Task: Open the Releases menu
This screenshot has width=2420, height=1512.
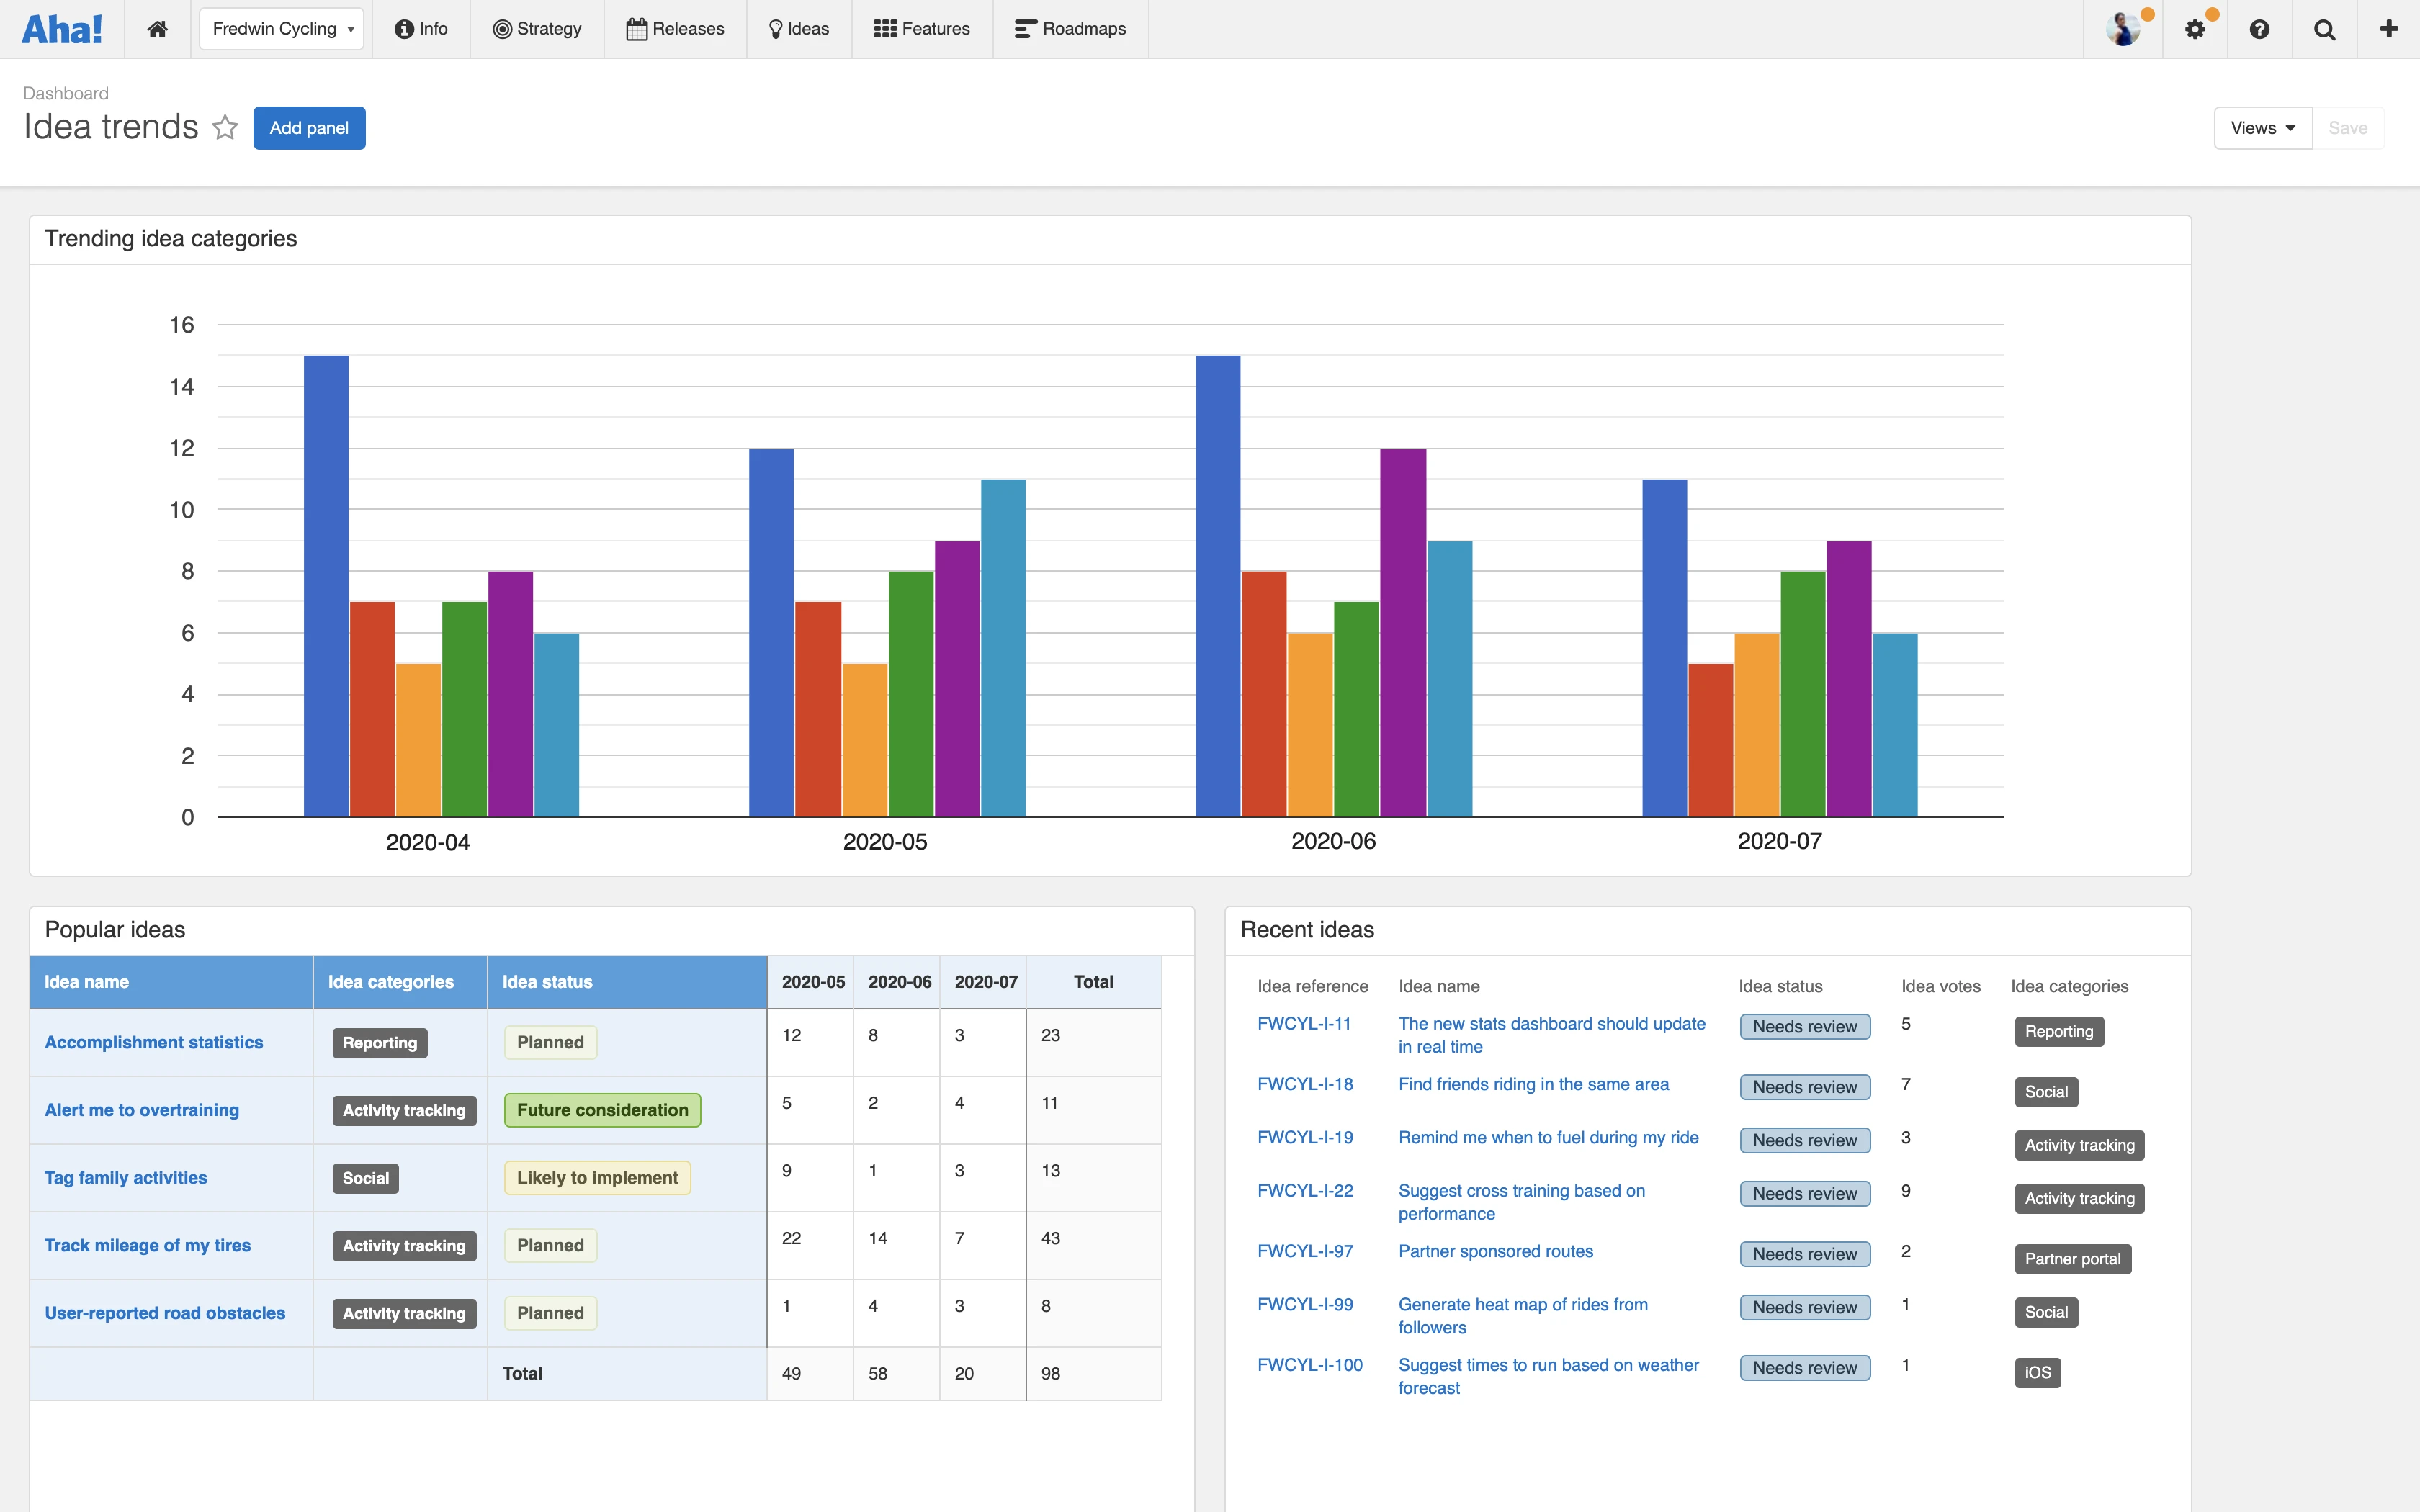Action: coord(675,29)
